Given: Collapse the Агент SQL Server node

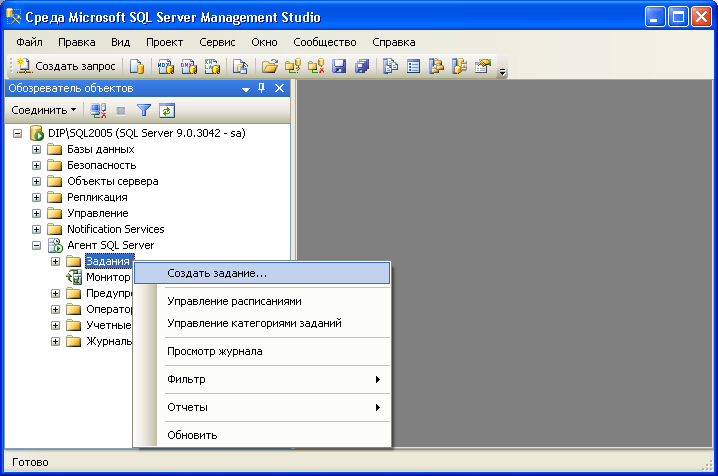Looking at the screenshot, I should coord(37,245).
